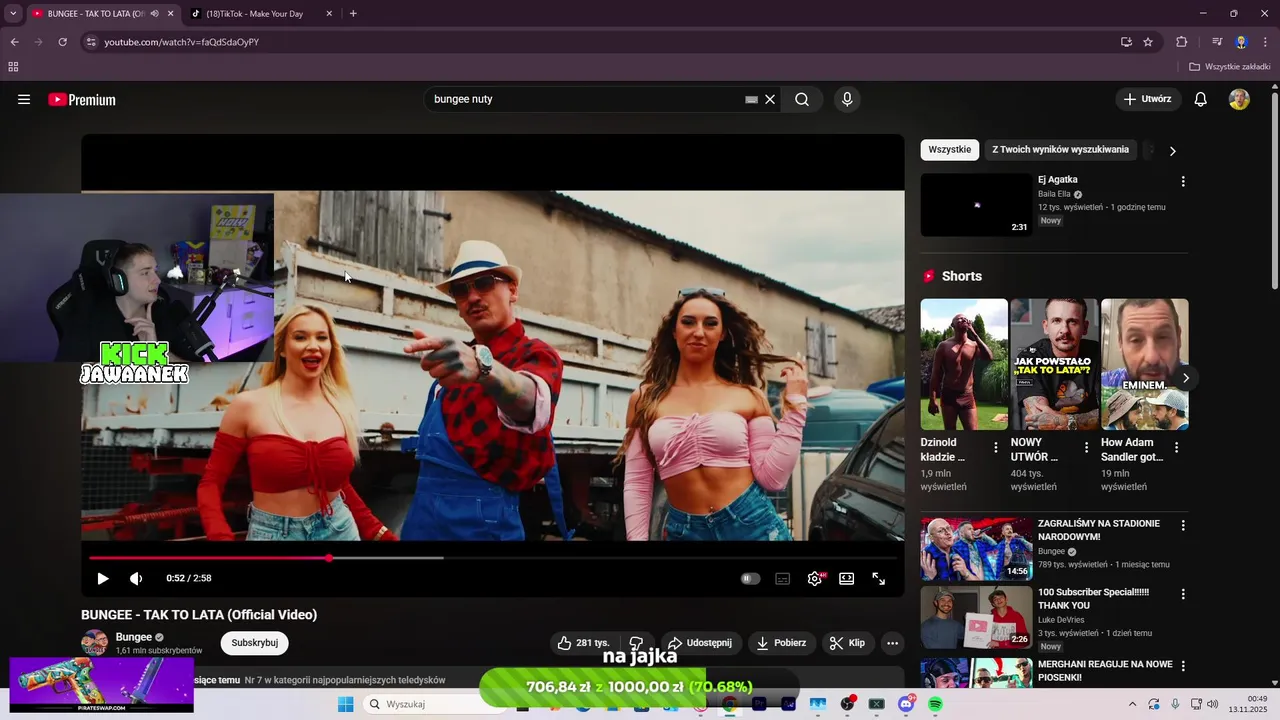1280x720 pixels.
Task: Open more actions ellipsis under video
Action: 893,643
